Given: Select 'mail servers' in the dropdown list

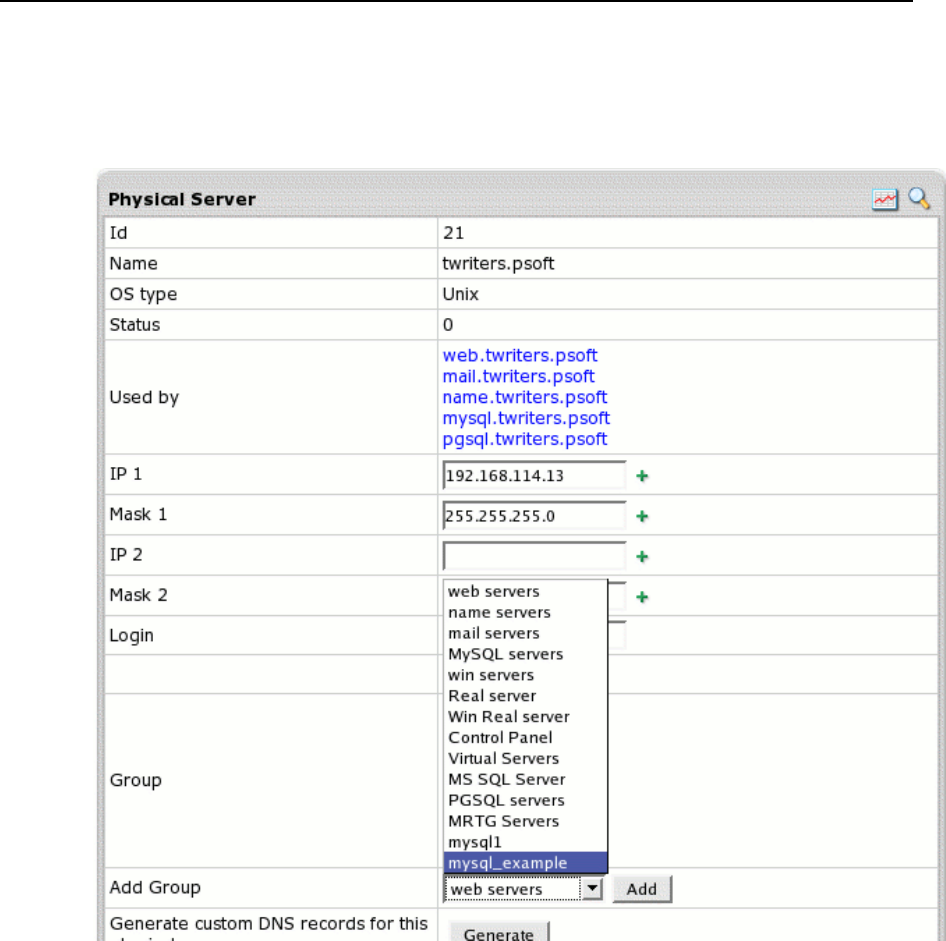Looking at the screenshot, I should pyautogui.click(x=525, y=633).
